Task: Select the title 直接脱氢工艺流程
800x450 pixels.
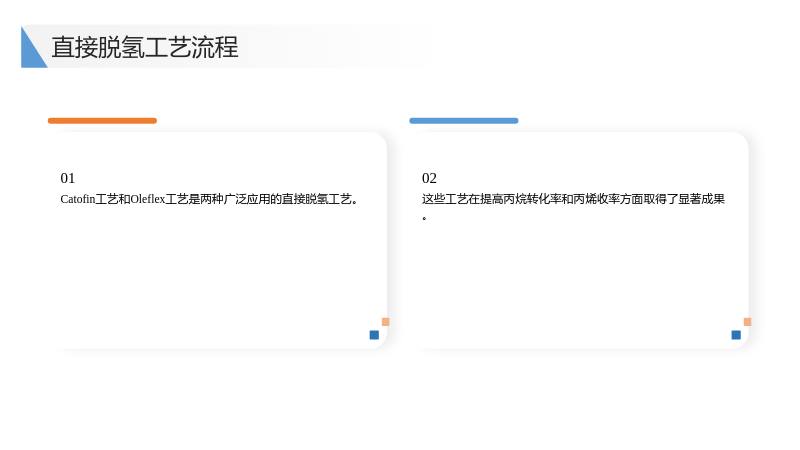Action: pos(145,47)
